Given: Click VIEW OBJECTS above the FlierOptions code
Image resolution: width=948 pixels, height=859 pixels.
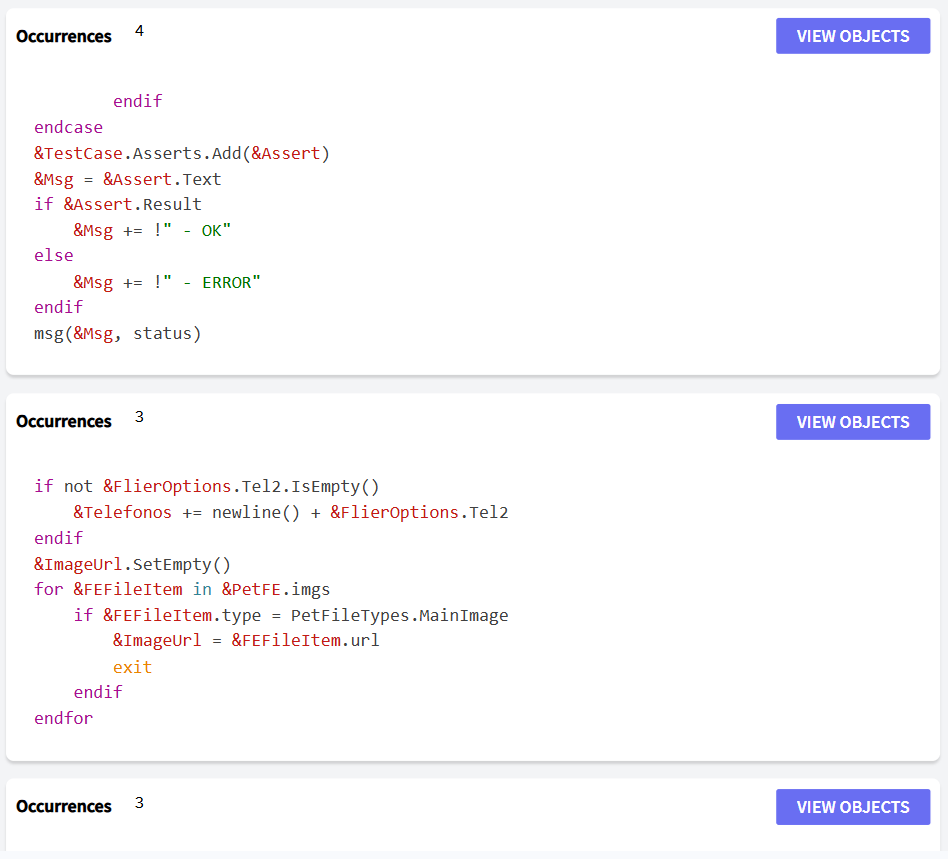Looking at the screenshot, I should [x=852, y=421].
